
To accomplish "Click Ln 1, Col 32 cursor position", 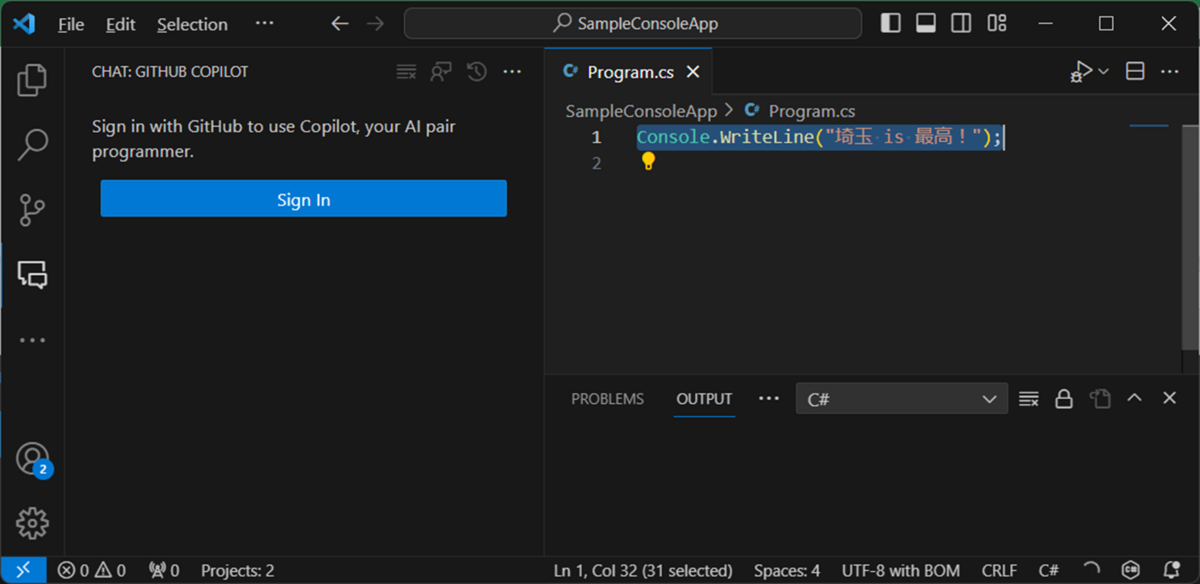I will tap(642, 571).
